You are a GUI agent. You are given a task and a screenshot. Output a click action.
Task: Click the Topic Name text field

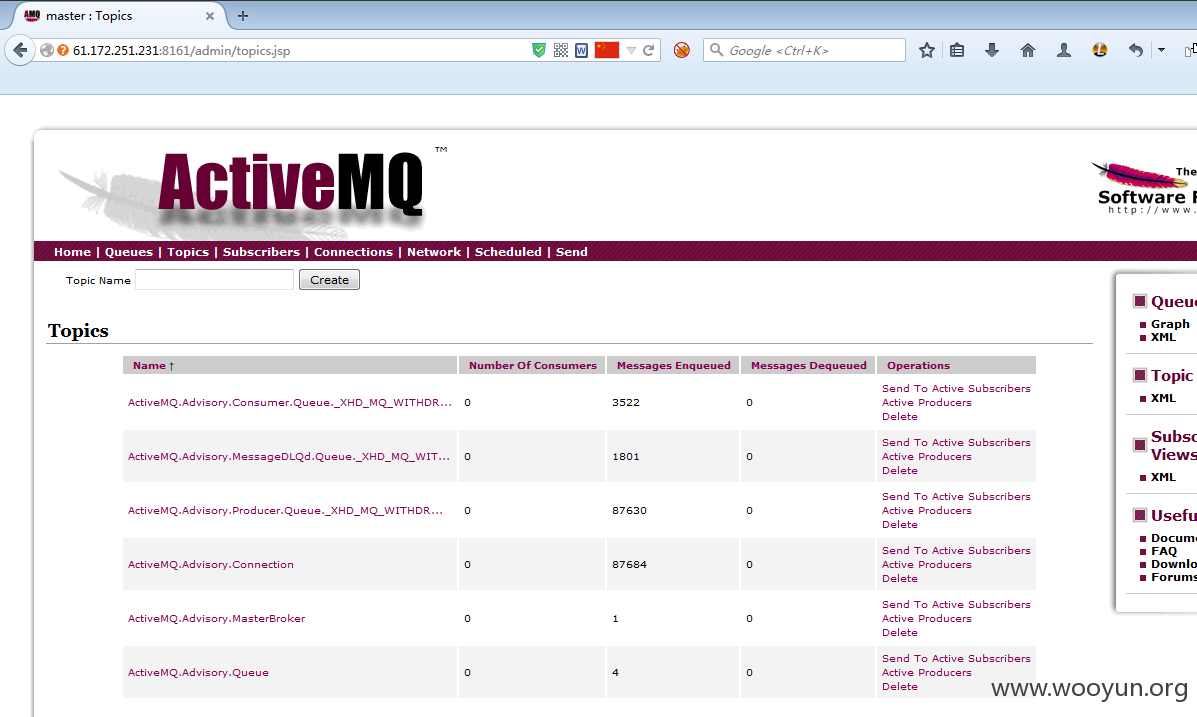coord(215,280)
